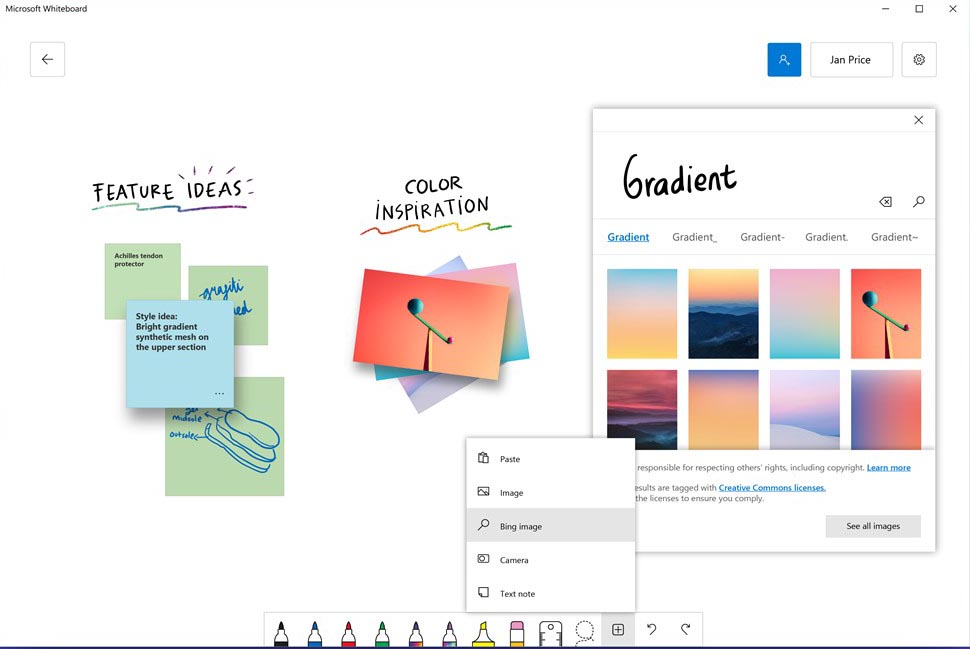Click the blue sign-in person icon
970x649 pixels.
(x=784, y=59)
